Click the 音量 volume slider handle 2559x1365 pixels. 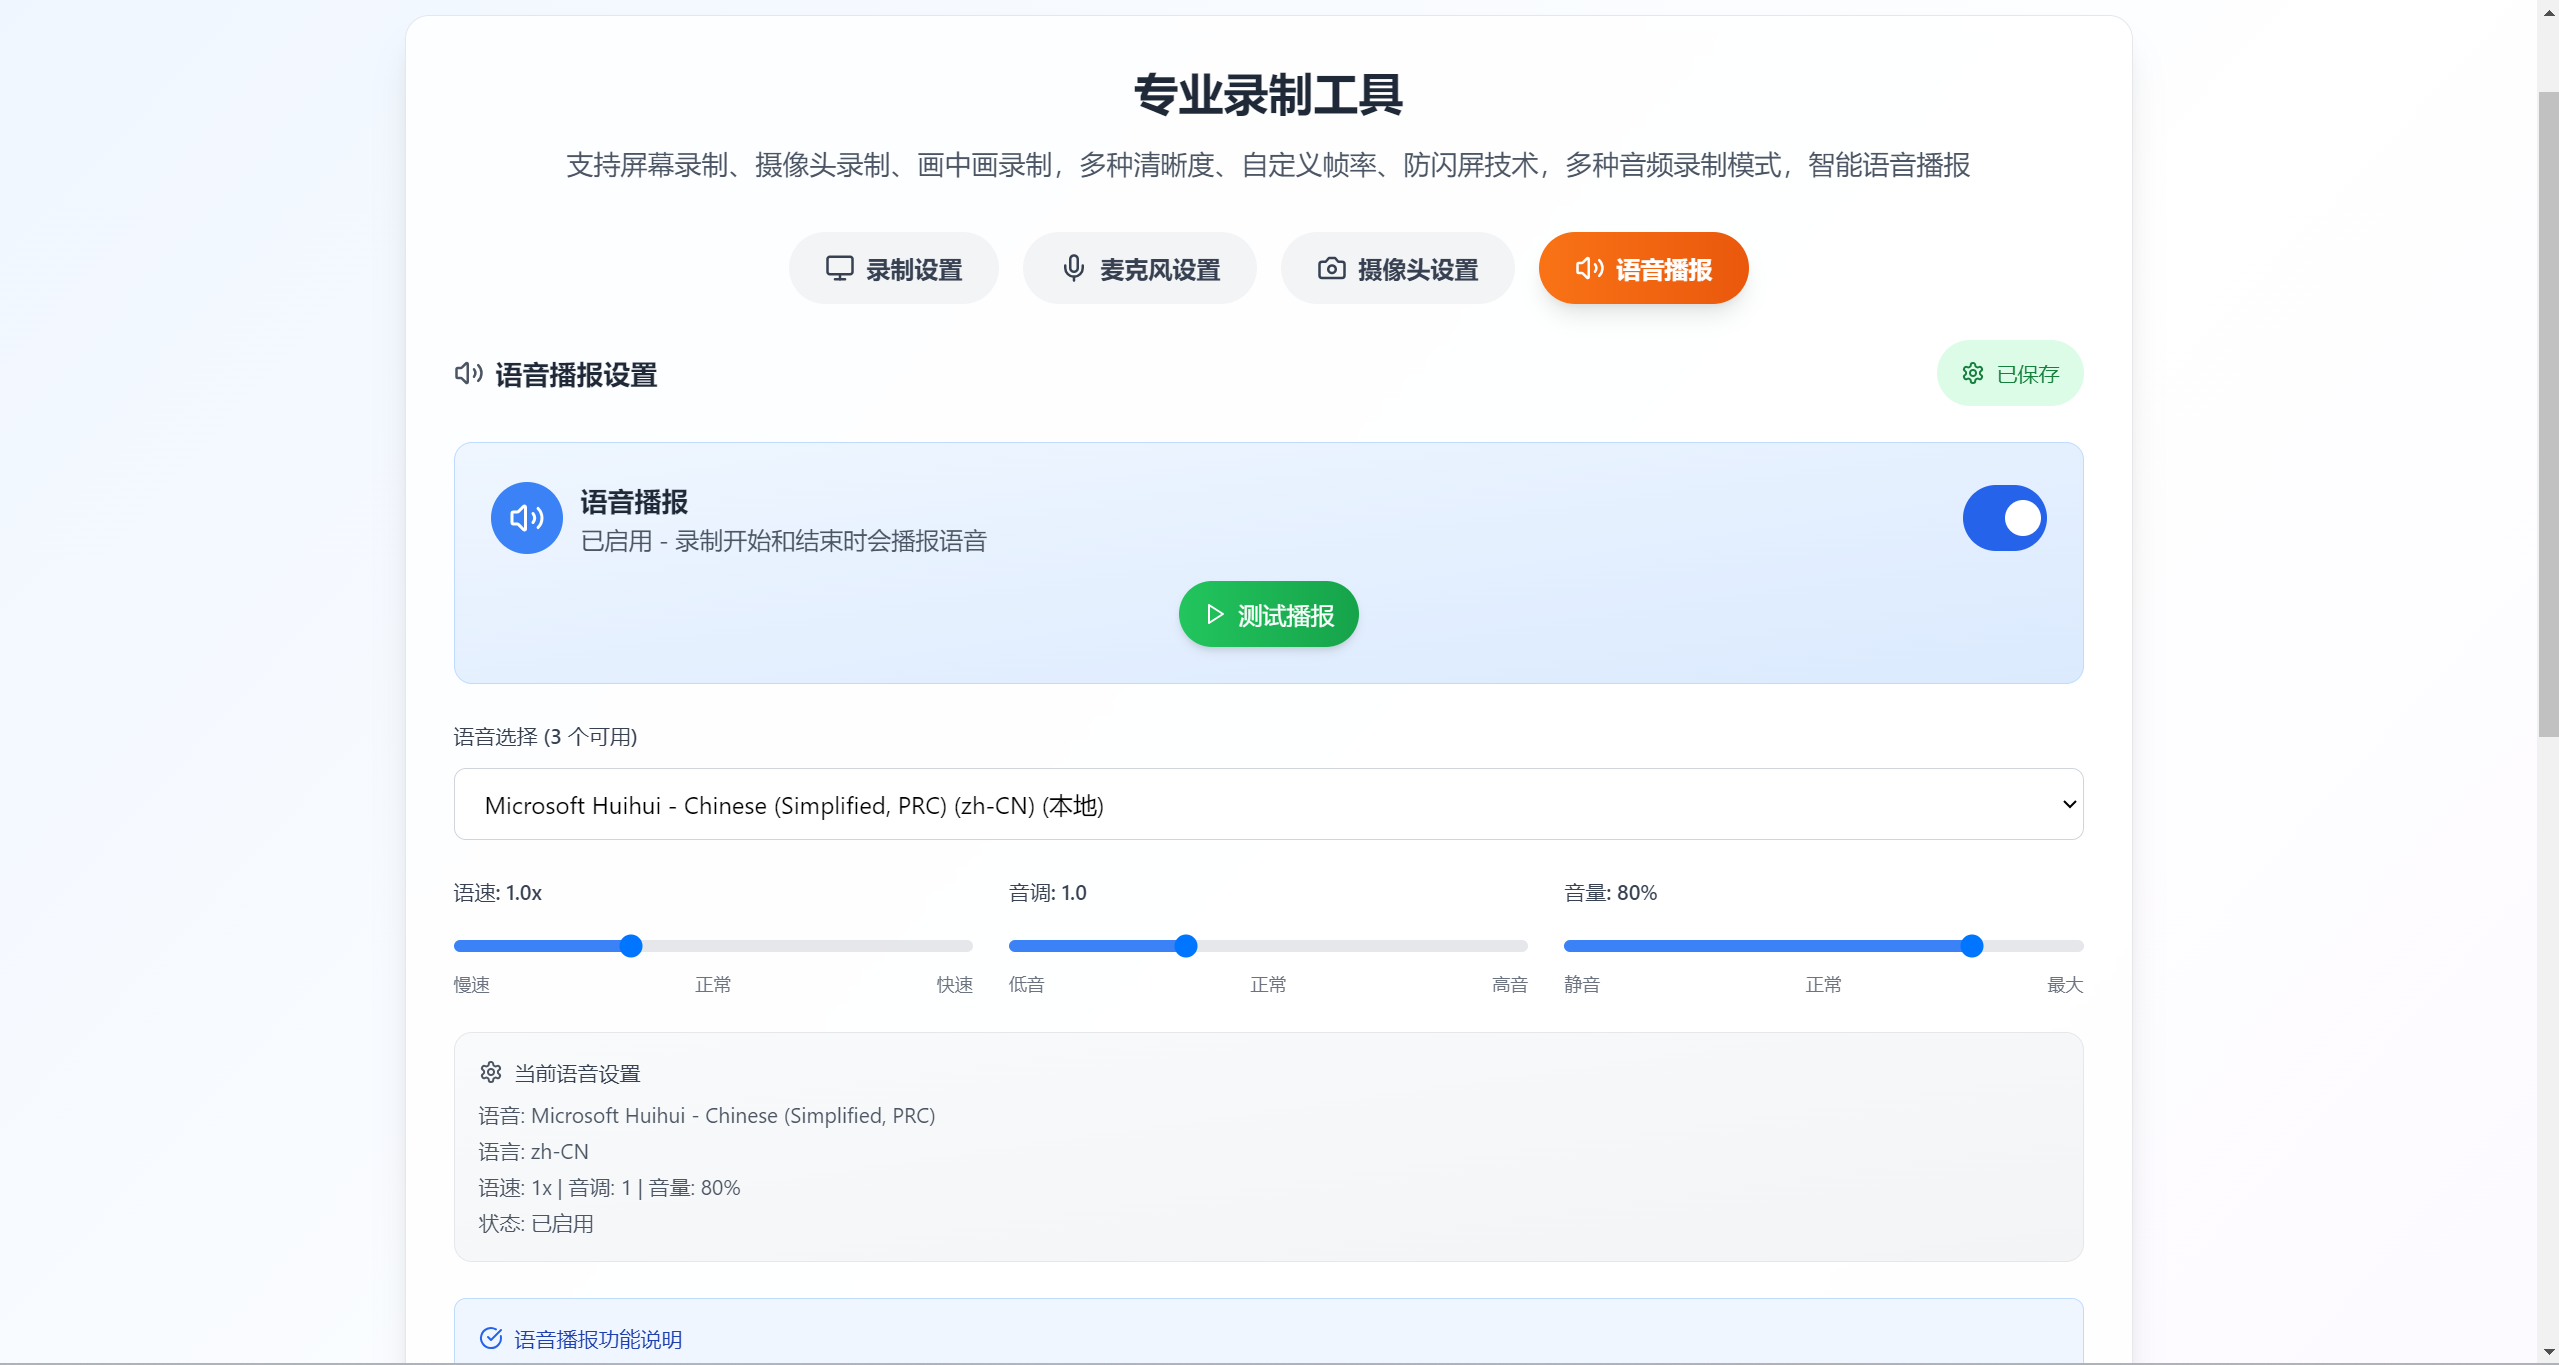[1971, 946]
